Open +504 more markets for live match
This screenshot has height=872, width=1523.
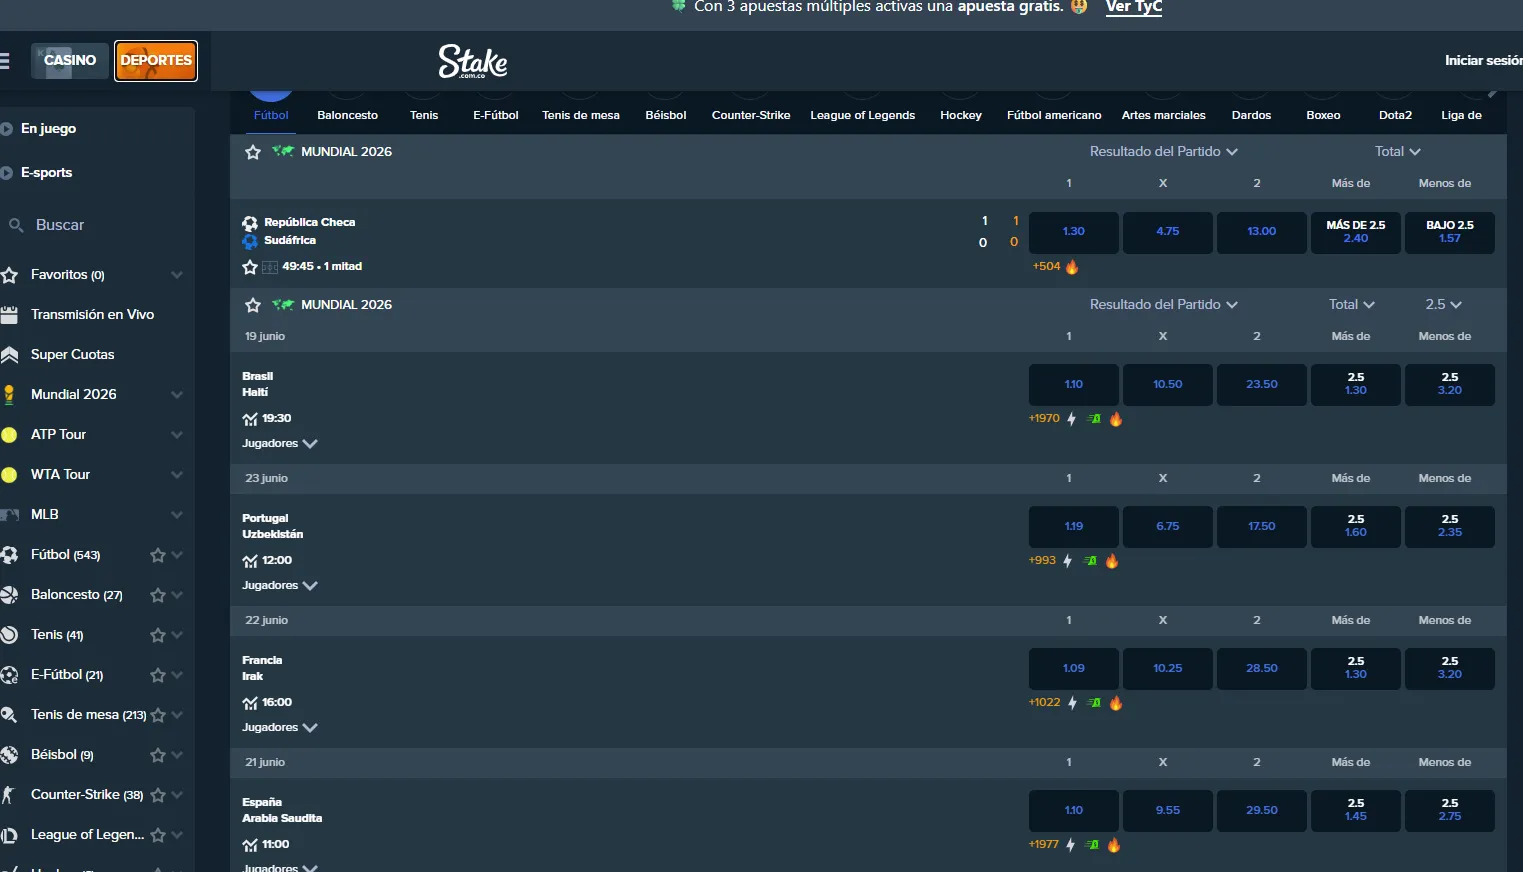(1046, 267)
